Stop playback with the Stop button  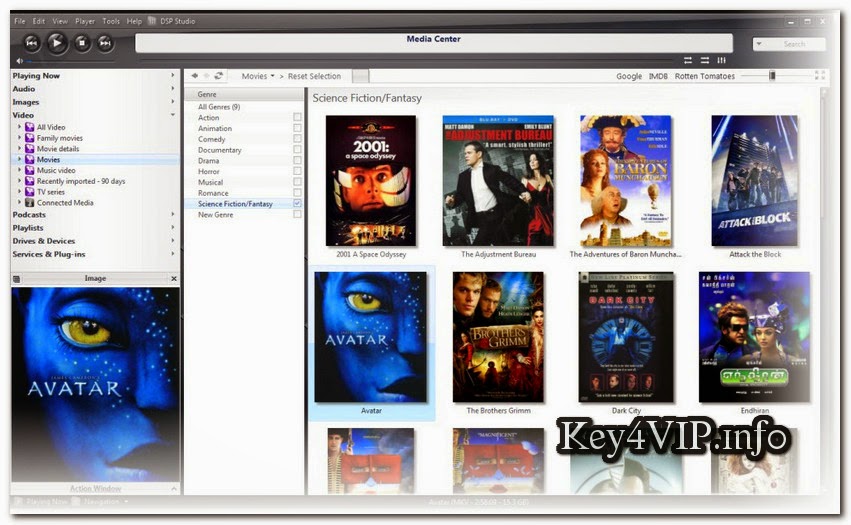click(x=82, y=43)
